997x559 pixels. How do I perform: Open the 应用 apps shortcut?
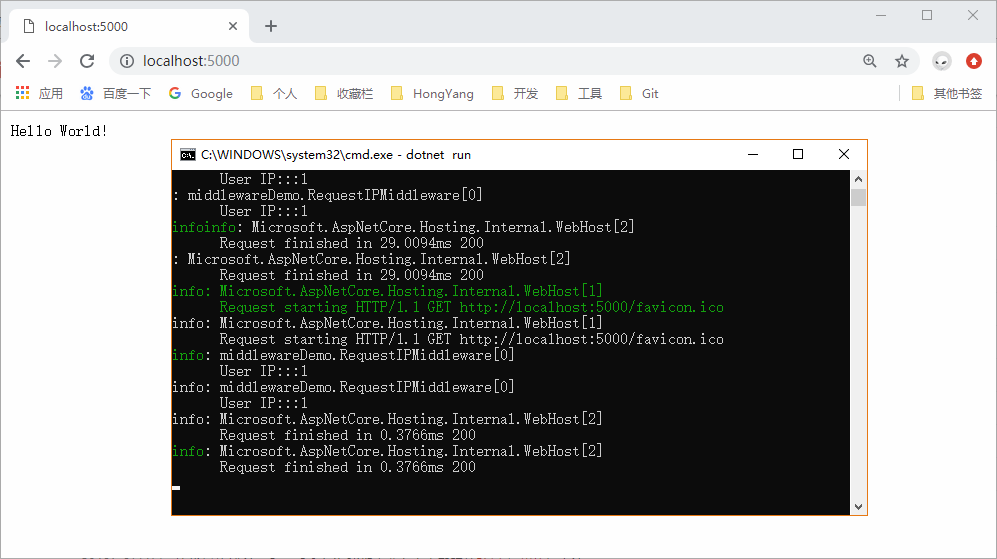(39, 93)
